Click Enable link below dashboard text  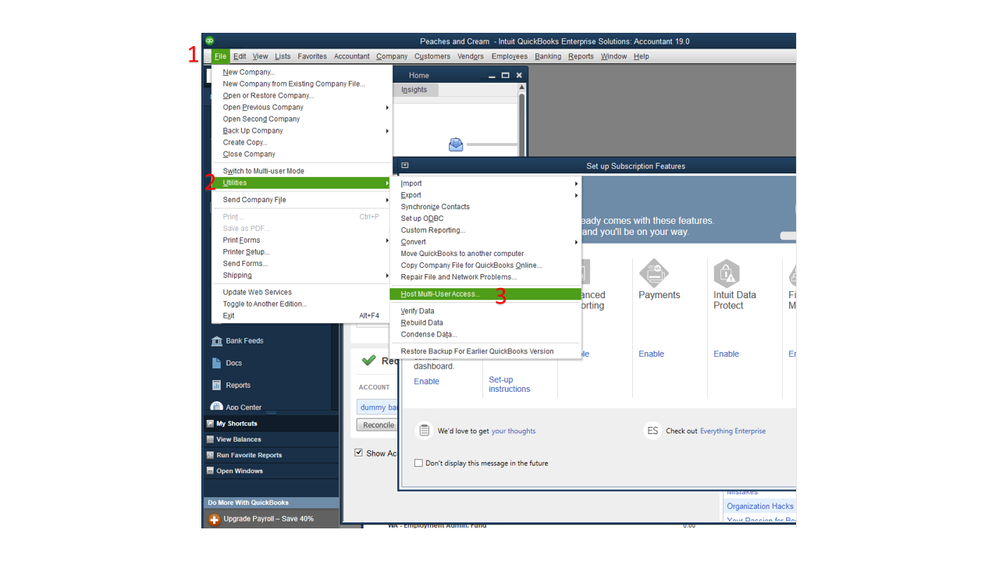[426, 381]
